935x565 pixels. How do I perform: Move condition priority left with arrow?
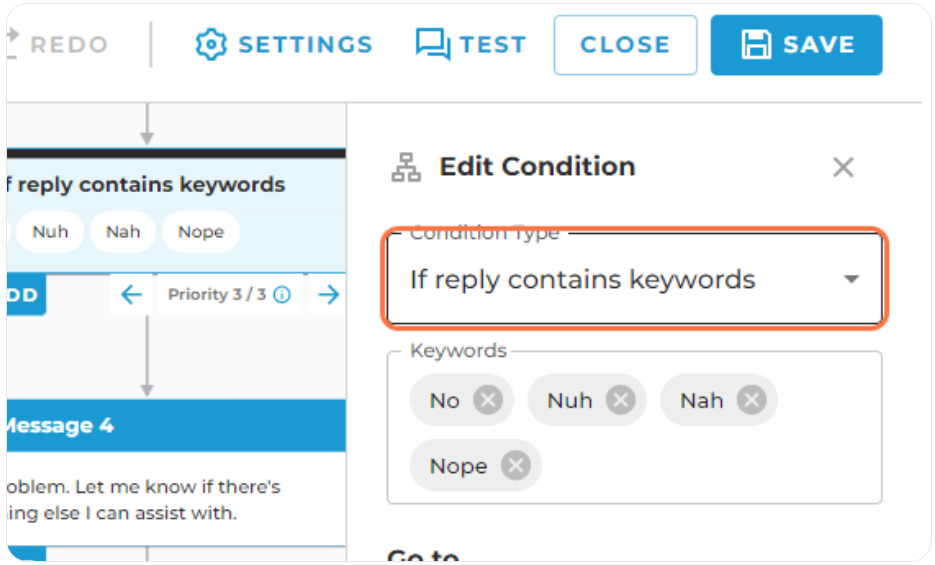pos(132,294)
